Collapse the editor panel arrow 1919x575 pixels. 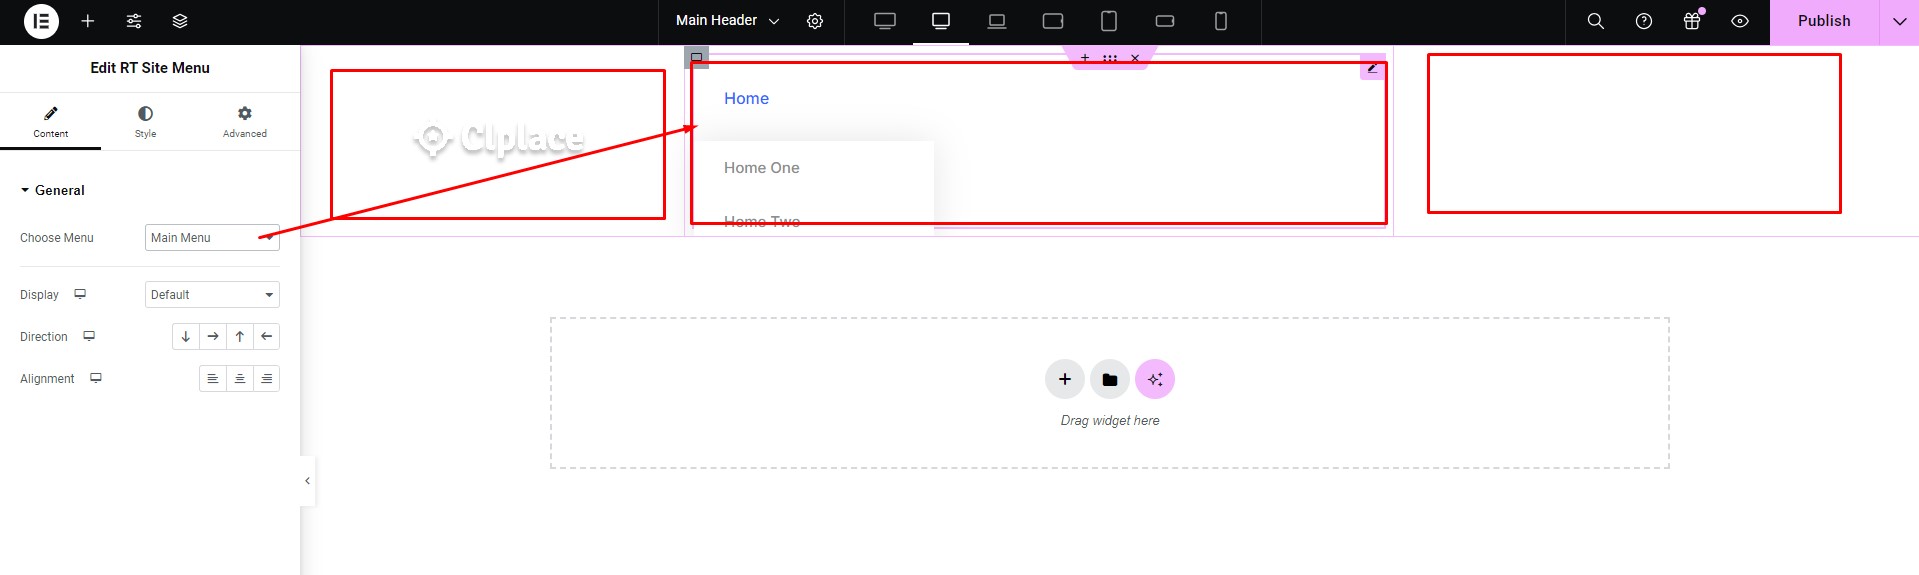[x=307, y=481]
